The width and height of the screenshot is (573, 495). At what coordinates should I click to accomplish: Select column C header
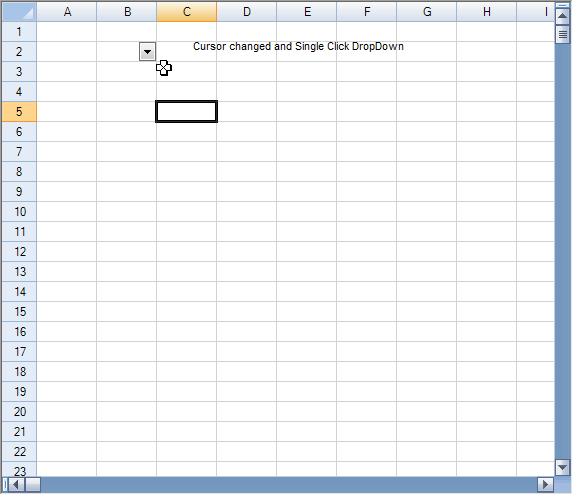[x=187, y=12]
